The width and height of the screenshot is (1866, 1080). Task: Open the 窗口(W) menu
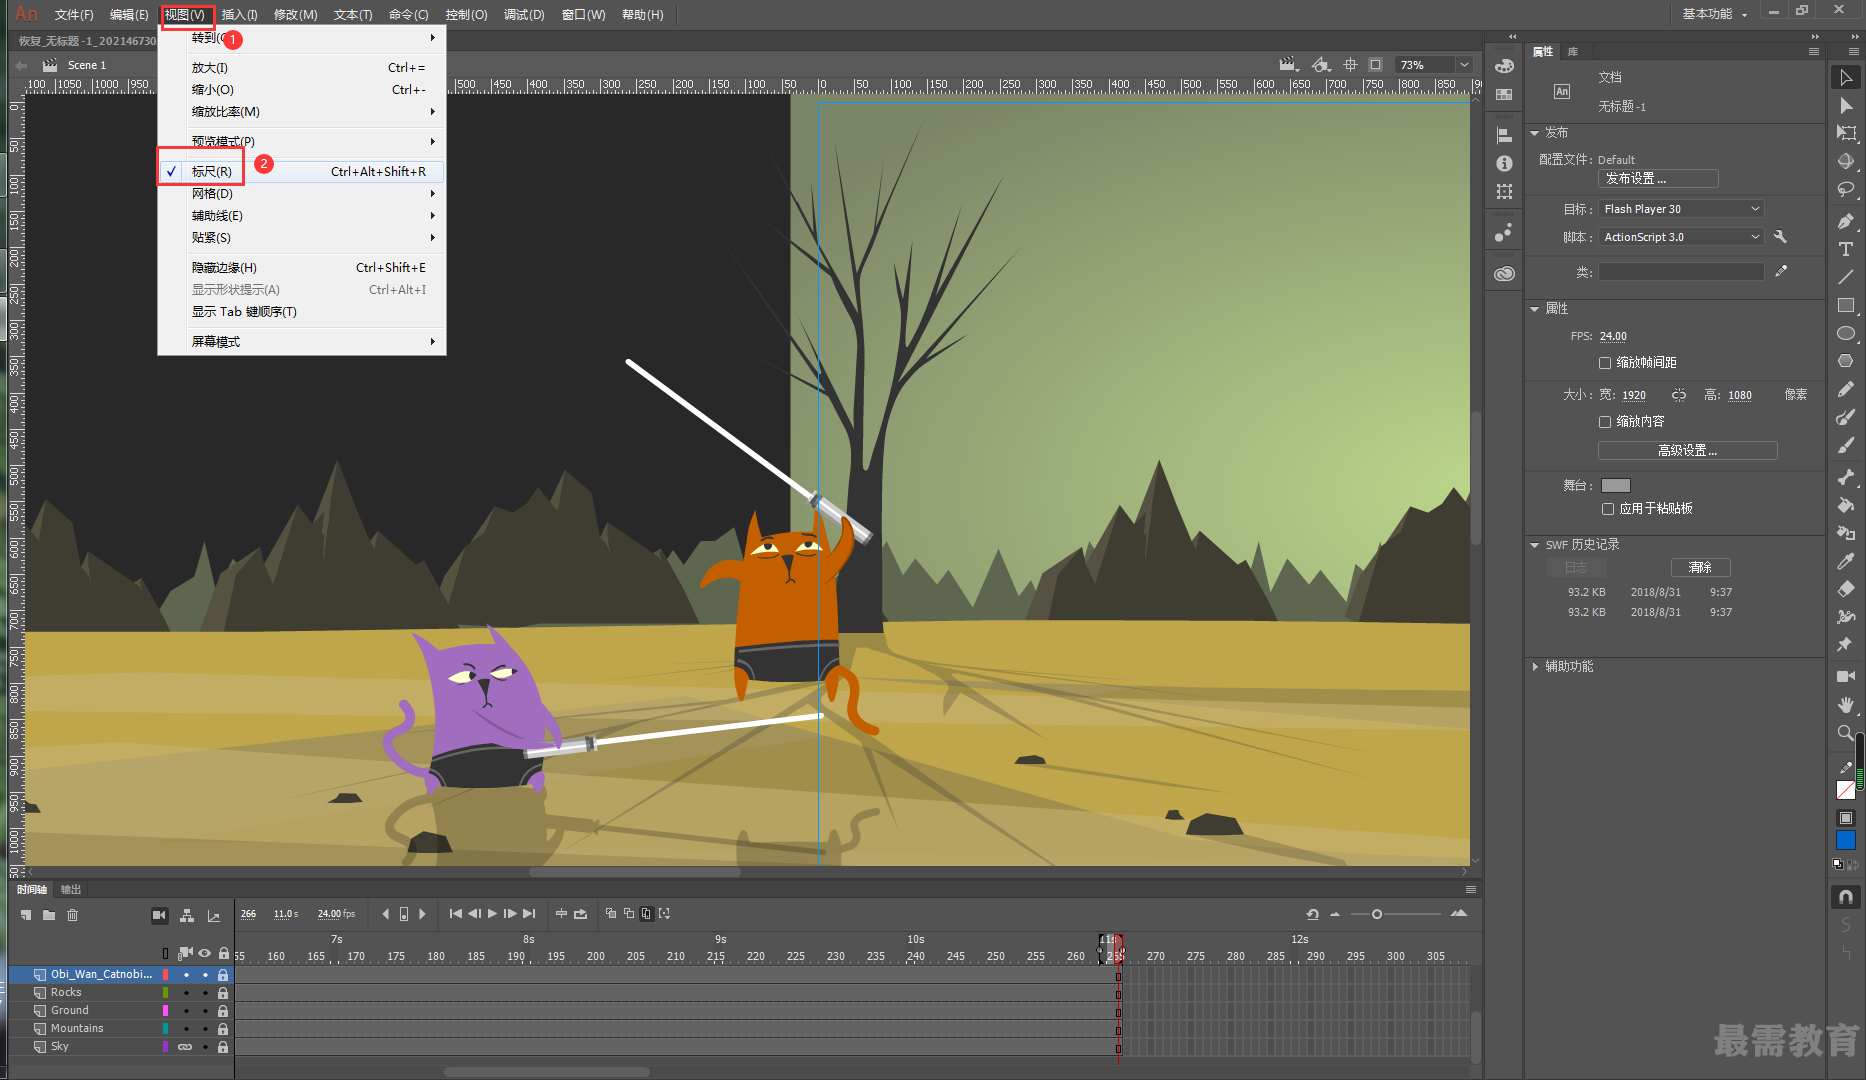pos(583,14)
